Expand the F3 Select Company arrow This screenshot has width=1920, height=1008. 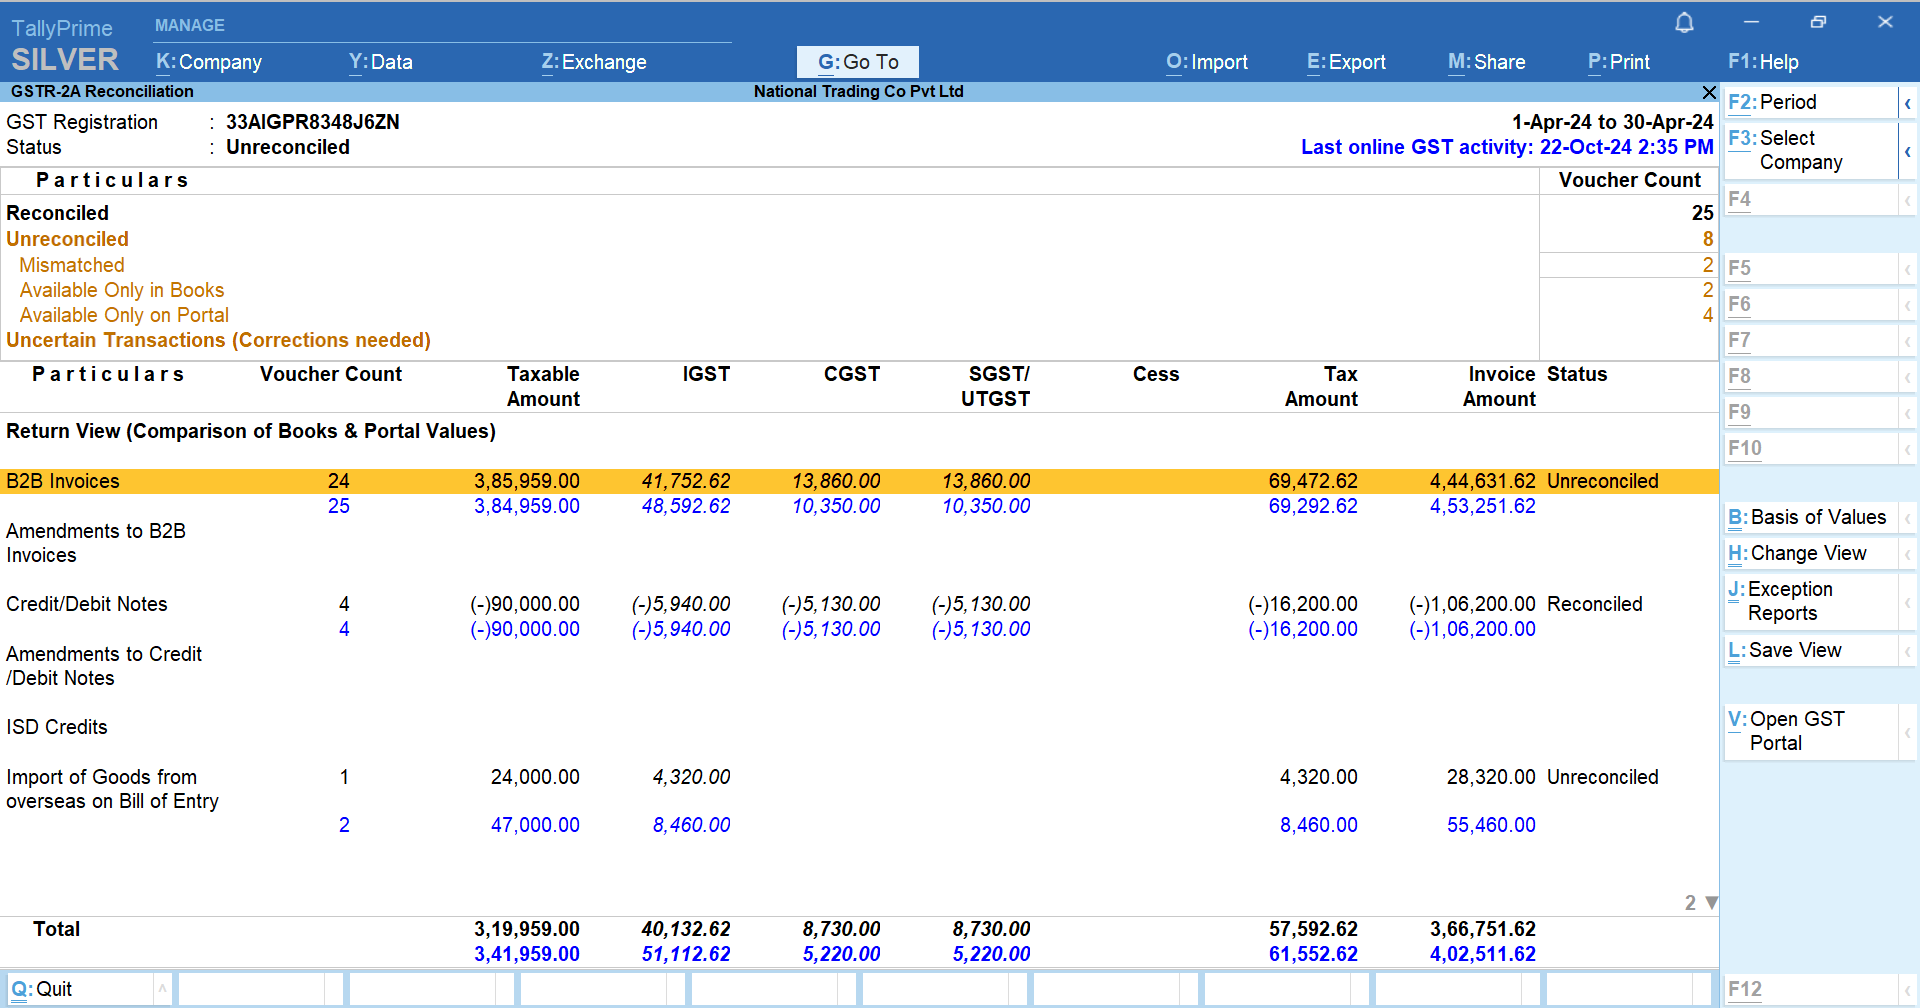(x=1907, y=151)
